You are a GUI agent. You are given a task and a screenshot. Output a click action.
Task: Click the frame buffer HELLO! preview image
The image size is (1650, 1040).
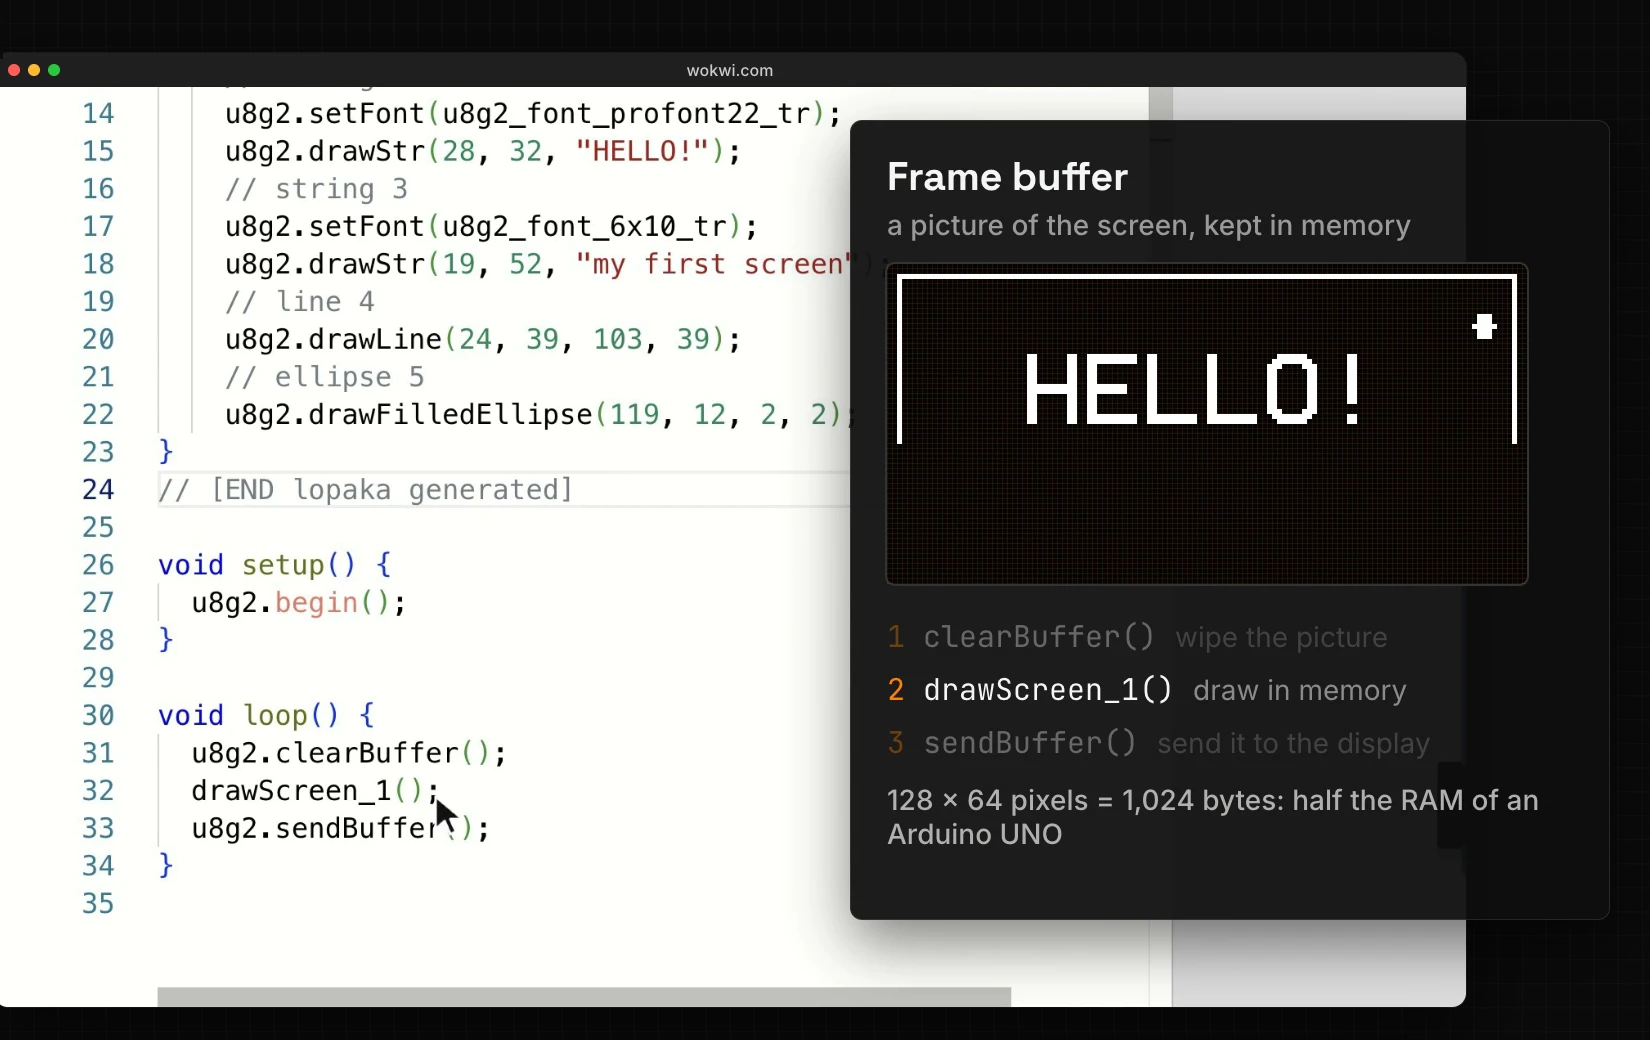click(x=1207, y=424)
